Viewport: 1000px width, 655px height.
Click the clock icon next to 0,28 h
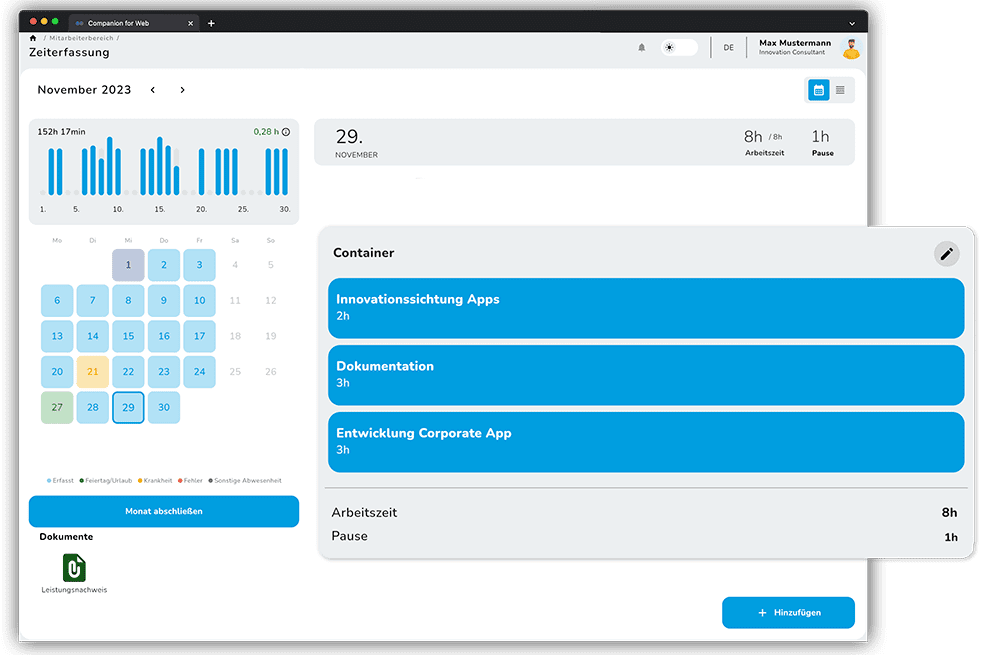286,132
